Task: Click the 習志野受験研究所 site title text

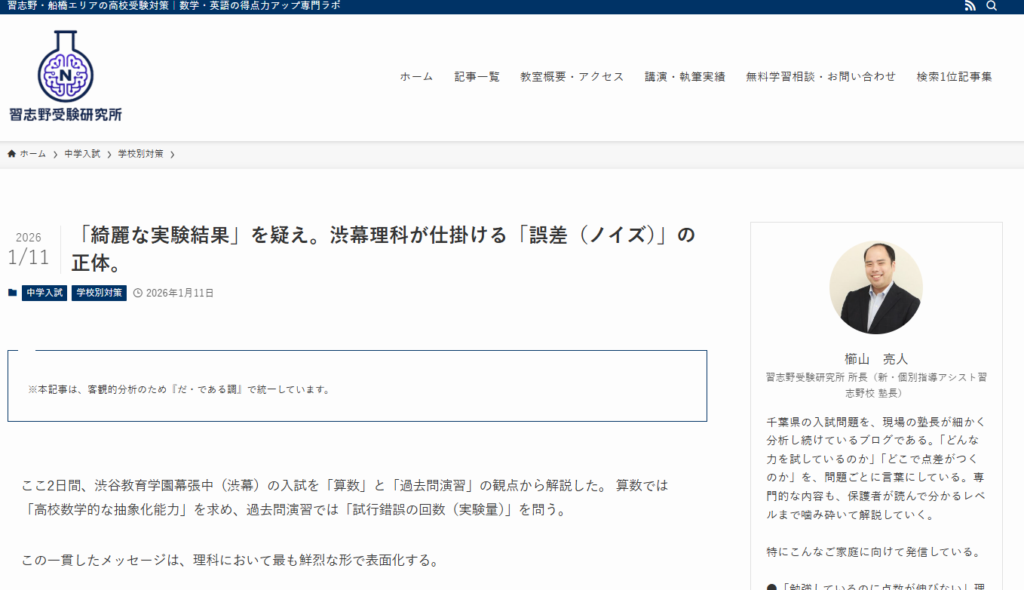Action: click(x=65, y=115)
